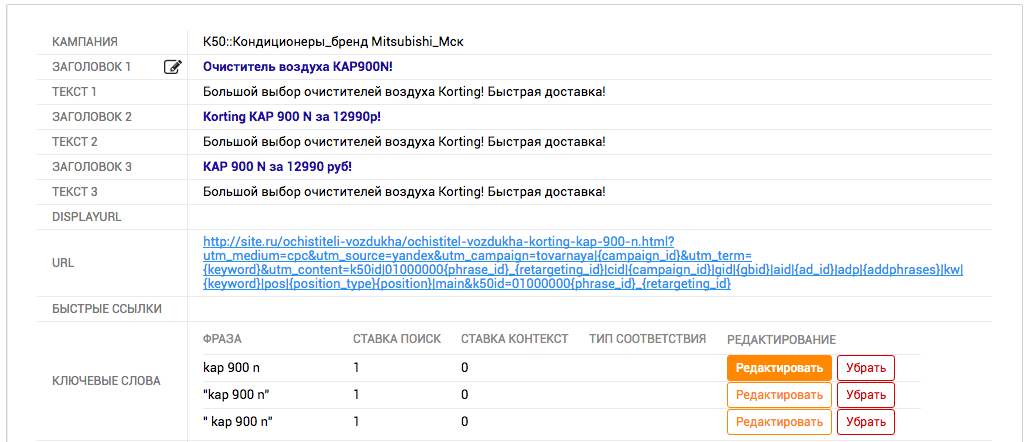Click Убрать for unquoted kap 900 n

tap(865, 368)
